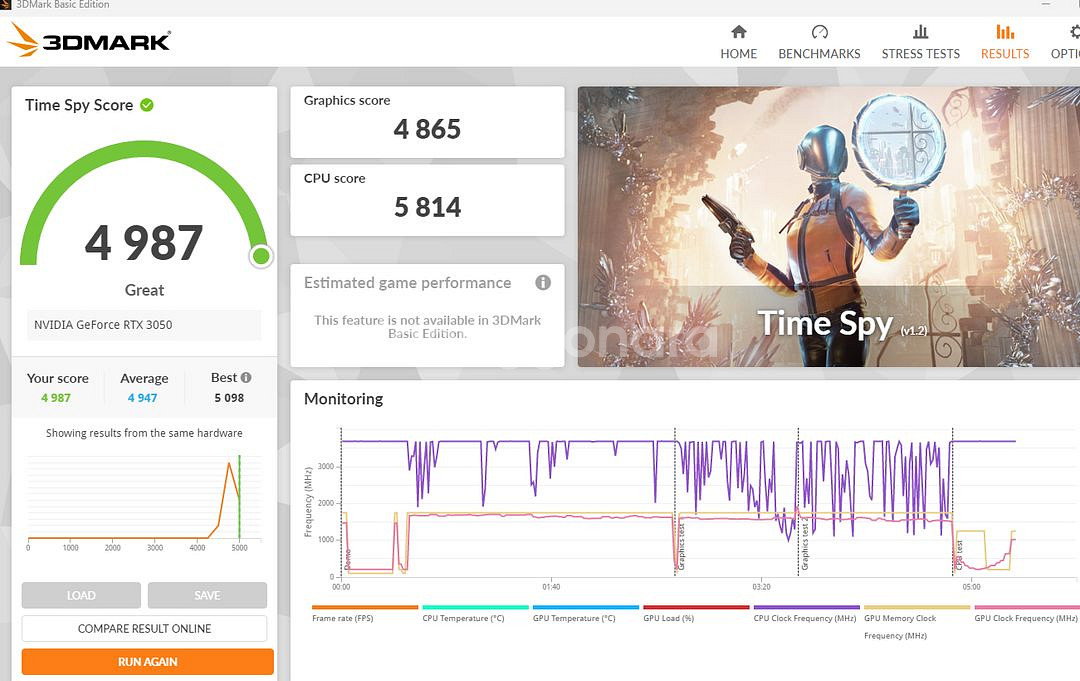Toggle the CPU Temperature legend color

pos(475,607)
